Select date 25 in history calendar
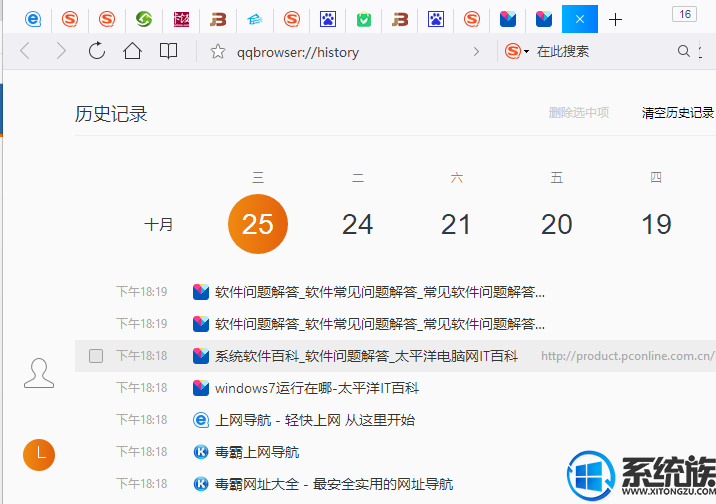 click(258, 224)
